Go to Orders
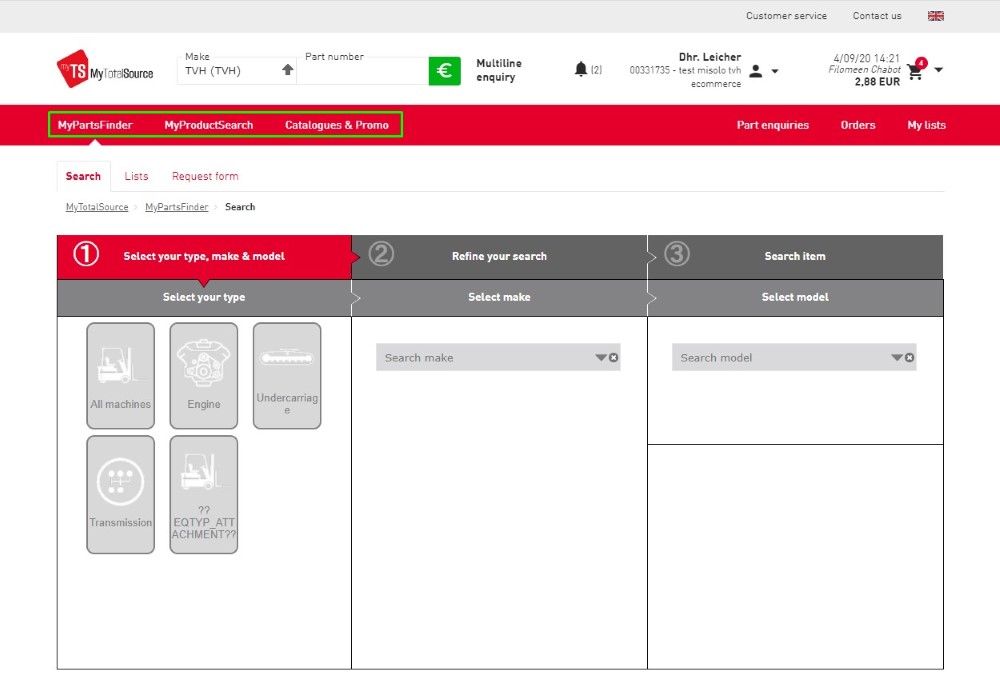The height and width of the screenshot is (680, 1000). [x=858, y=125]
